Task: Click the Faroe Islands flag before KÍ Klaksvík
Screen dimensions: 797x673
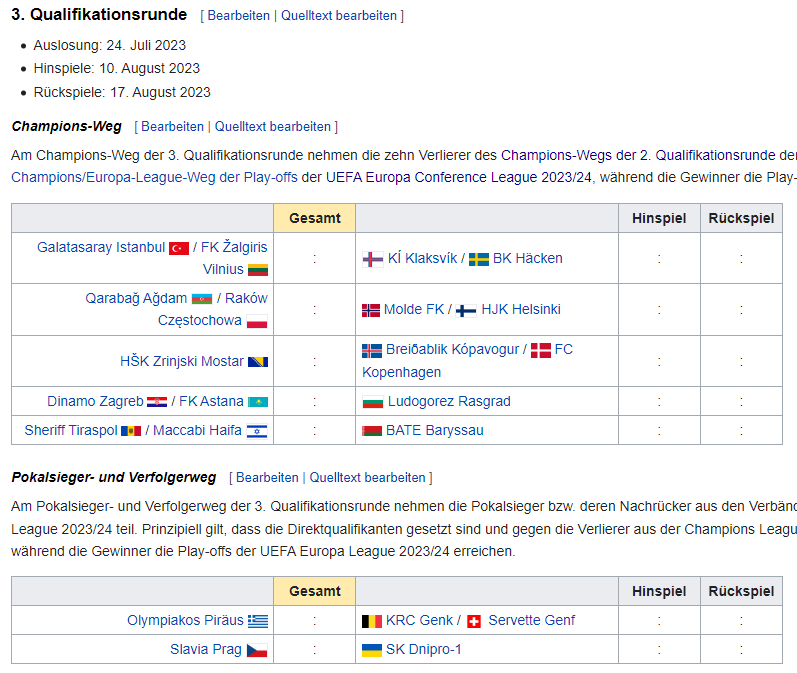Action: [372, 259]
